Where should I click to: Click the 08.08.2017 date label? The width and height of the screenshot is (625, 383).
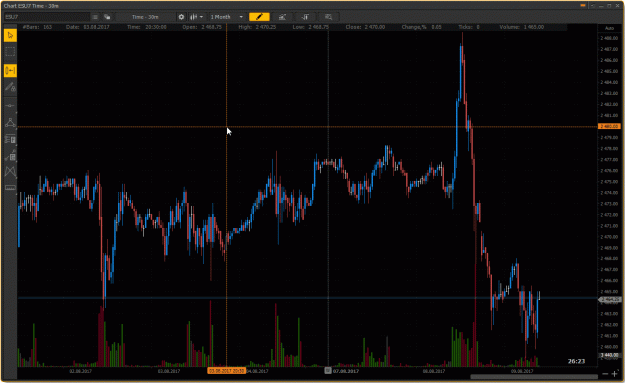[434, 371]
